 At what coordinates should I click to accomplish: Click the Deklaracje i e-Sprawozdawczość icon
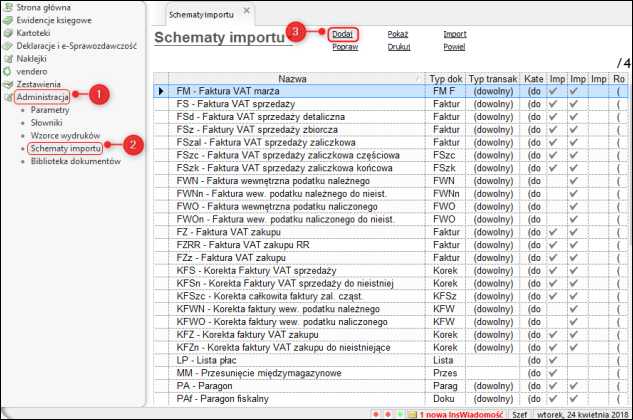[8, 46]
